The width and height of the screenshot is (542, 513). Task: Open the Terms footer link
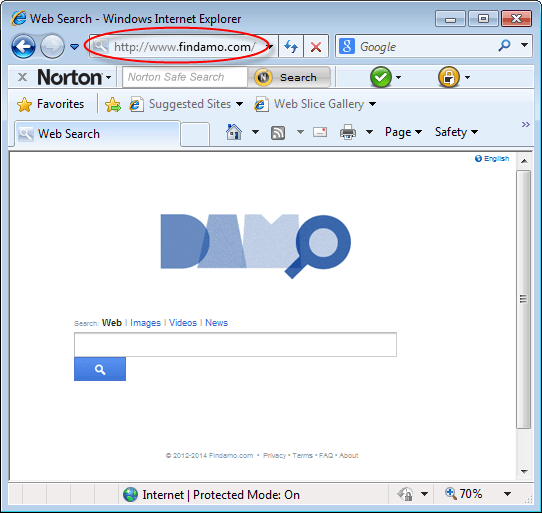(x=302, y=456)
